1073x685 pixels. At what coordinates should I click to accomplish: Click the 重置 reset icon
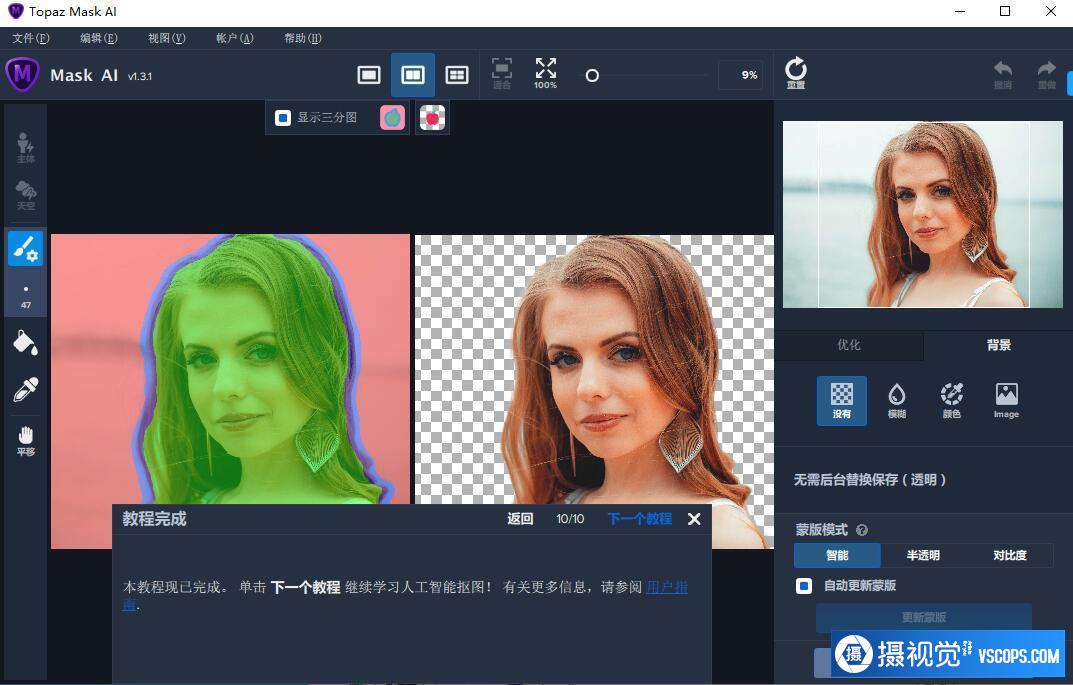tap(795, 73)
